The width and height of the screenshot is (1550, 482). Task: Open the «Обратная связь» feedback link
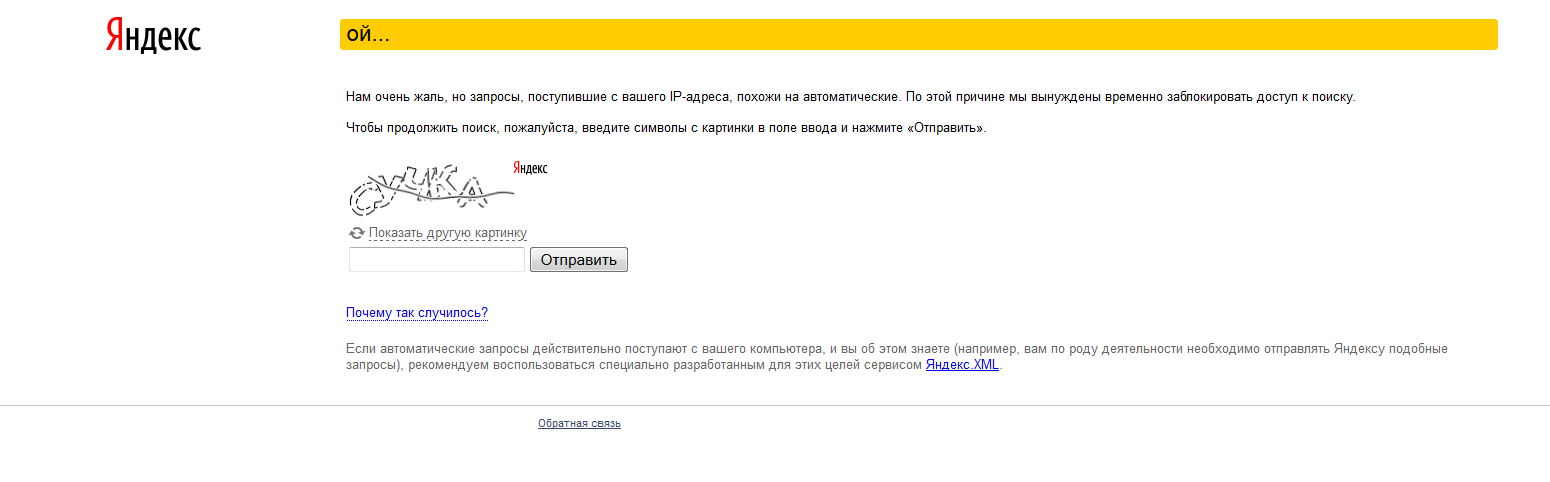coord(579,424)
